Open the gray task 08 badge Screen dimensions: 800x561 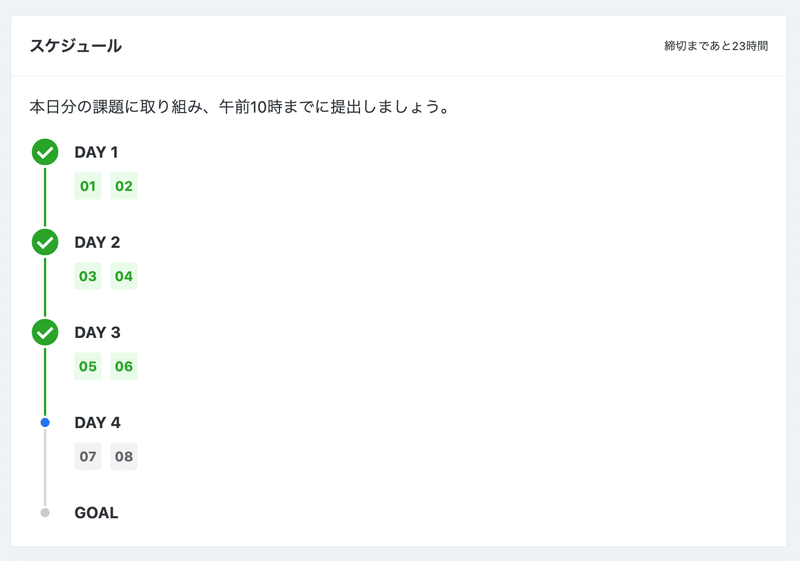click(x=124, y=456)
